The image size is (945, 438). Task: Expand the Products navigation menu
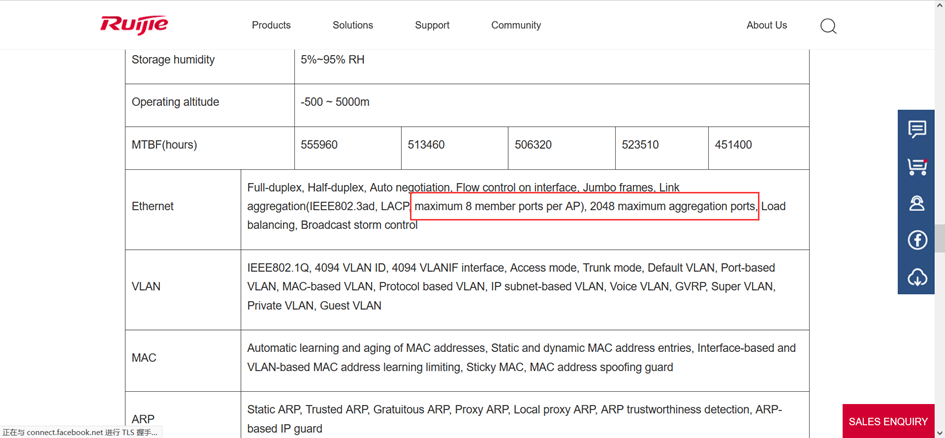coord(271,25)
